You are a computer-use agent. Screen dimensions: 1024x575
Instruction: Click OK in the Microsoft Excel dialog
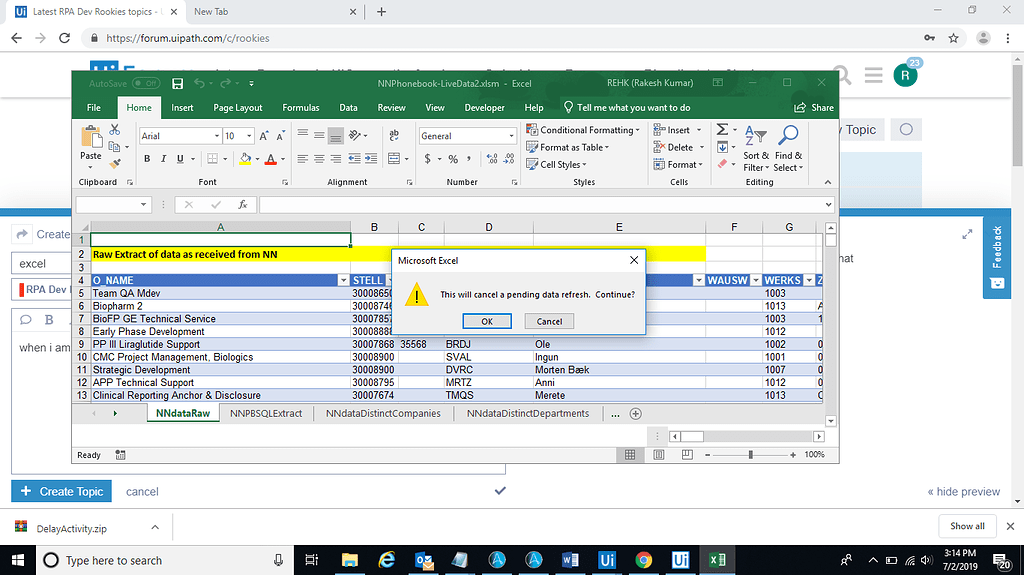click(487, 321)
